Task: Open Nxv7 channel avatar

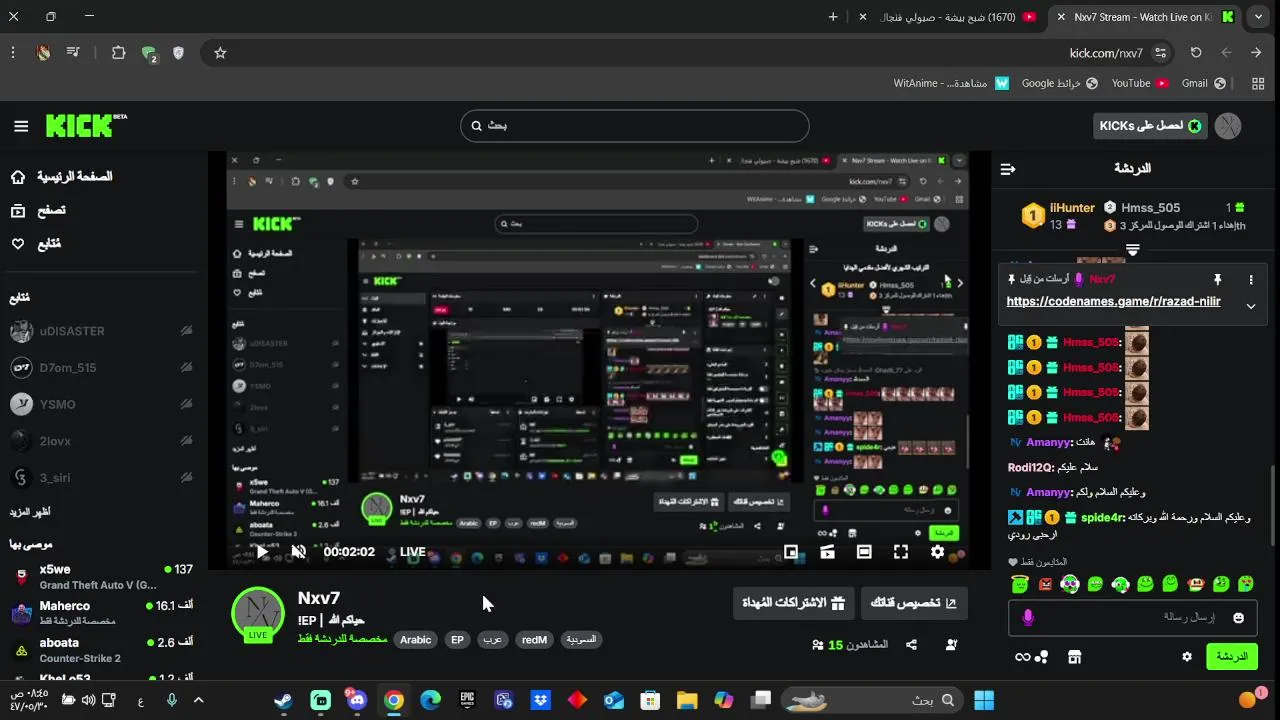Action: [258, 613]
